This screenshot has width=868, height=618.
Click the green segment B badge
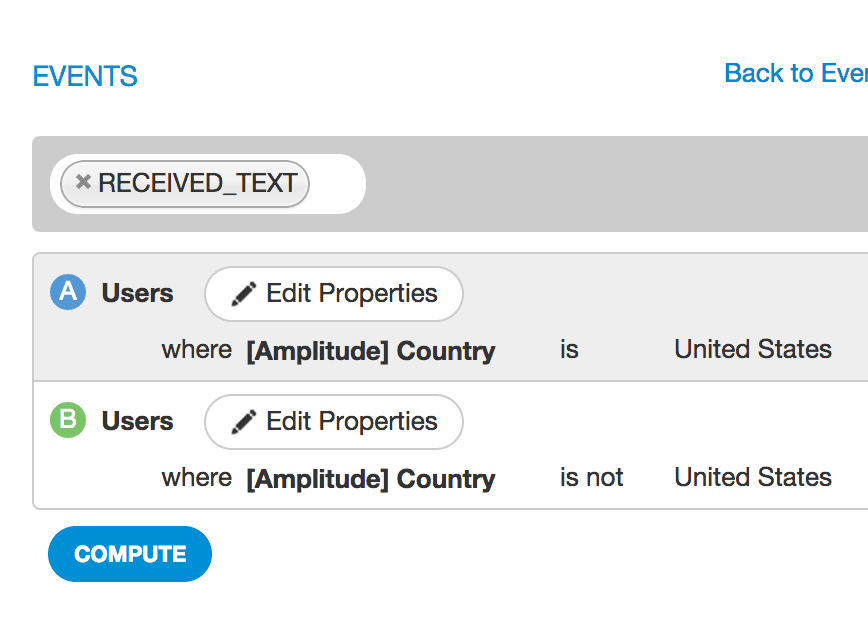(67, 420)
